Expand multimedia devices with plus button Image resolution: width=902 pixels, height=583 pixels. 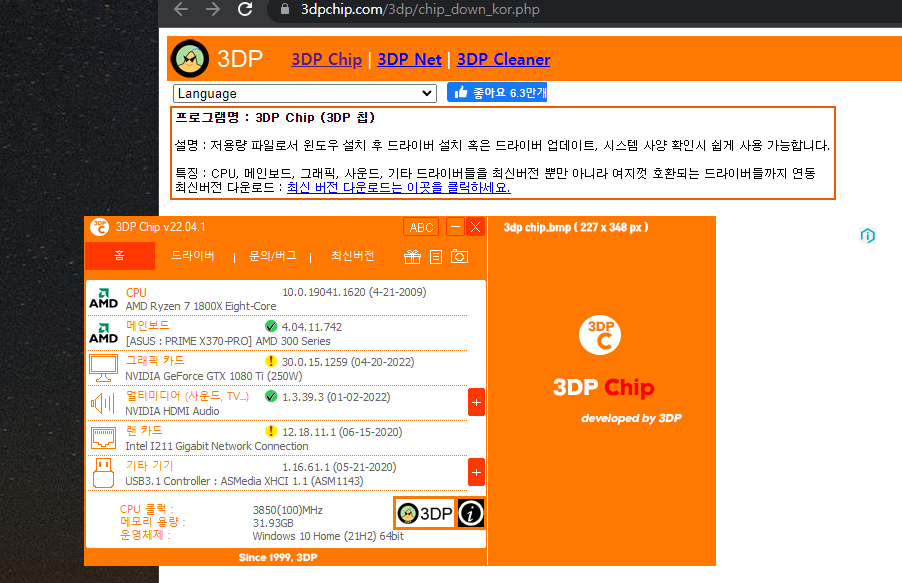[476, 402]
